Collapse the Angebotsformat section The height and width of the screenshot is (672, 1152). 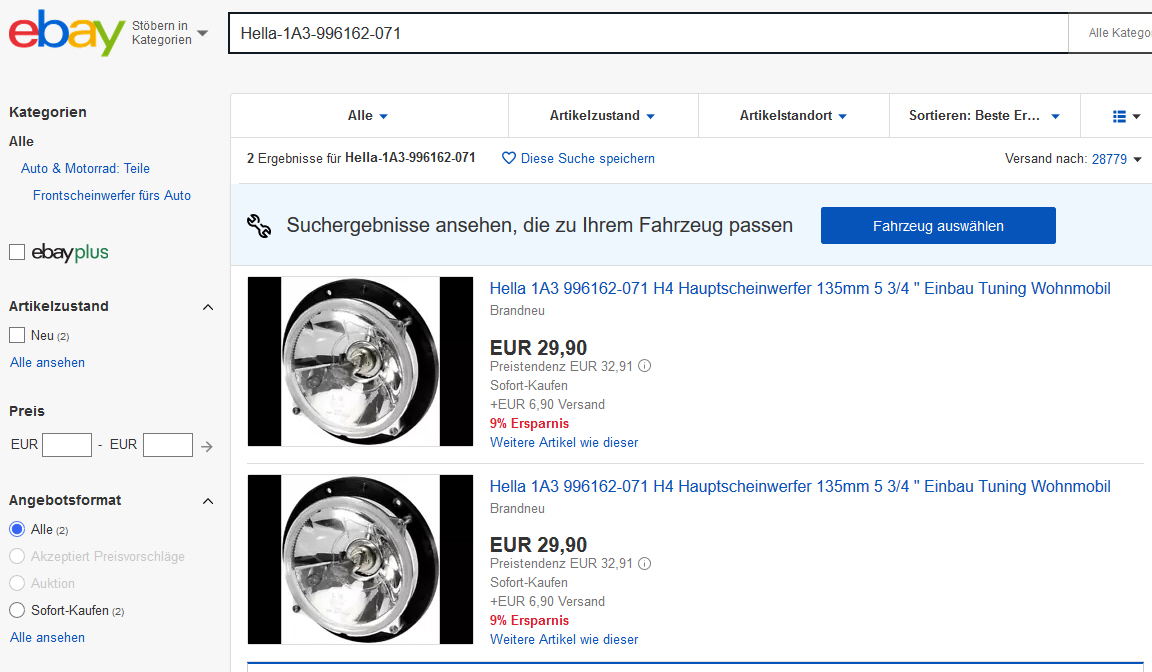point(208,501)
